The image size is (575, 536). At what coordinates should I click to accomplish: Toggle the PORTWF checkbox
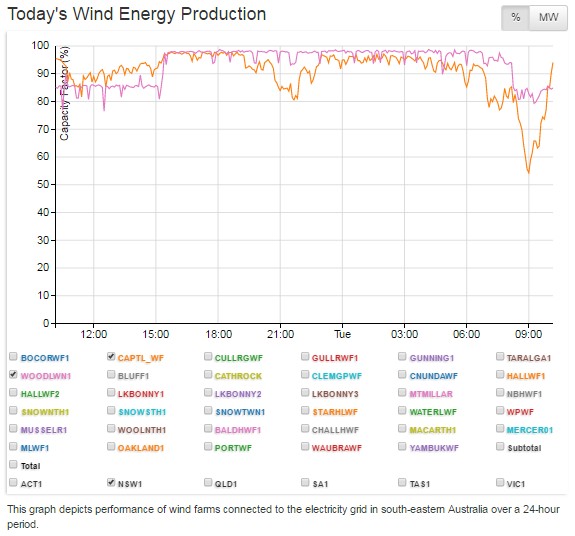[x=208, y=446]
